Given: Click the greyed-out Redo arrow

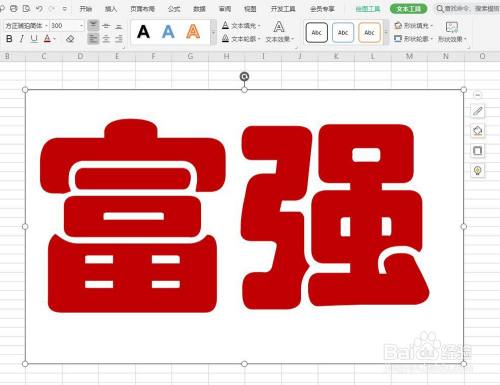Looking at the screenshot, I should (52, 9).
